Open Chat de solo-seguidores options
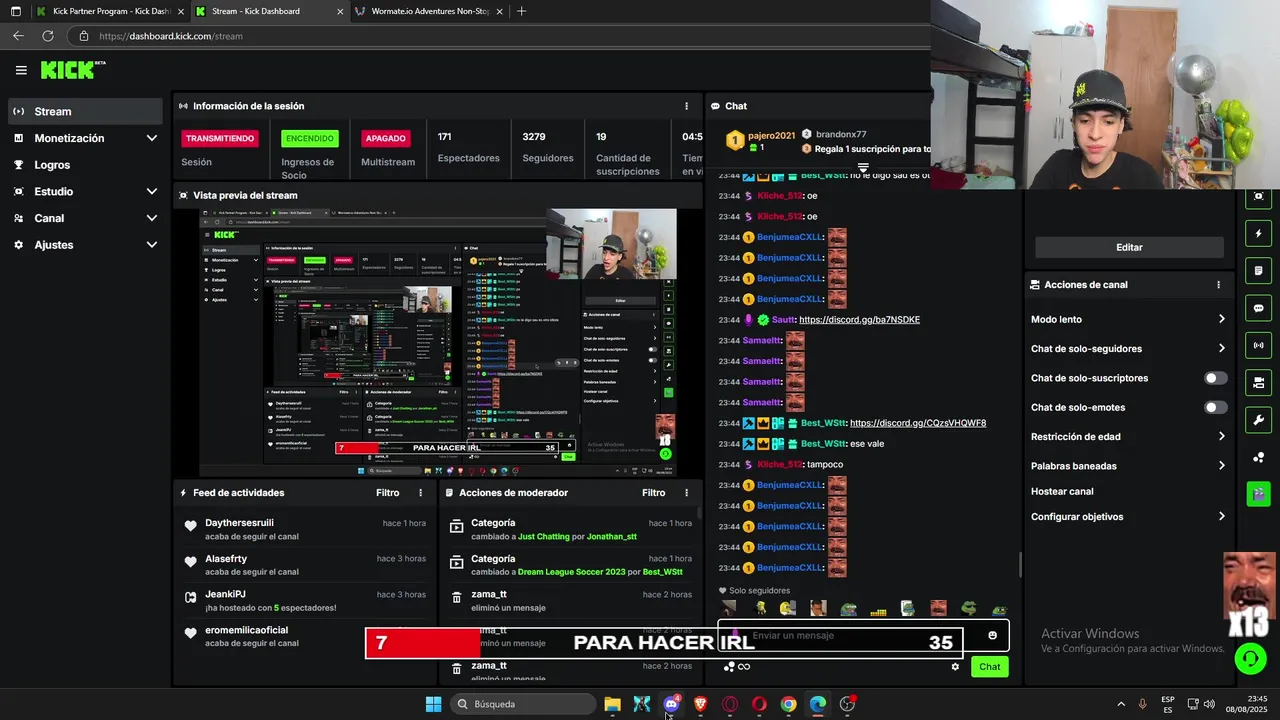The width and height of the screenshot is (1280, 720). click(x=1128, y=349)
